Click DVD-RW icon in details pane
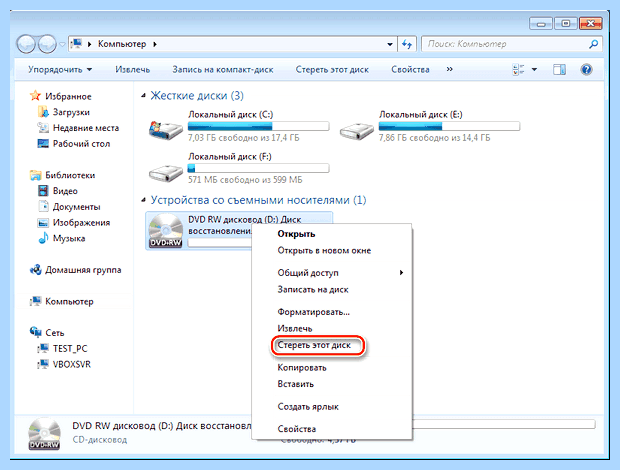The height and width of the screenshot is (470, 620). (x=44, y=434)
